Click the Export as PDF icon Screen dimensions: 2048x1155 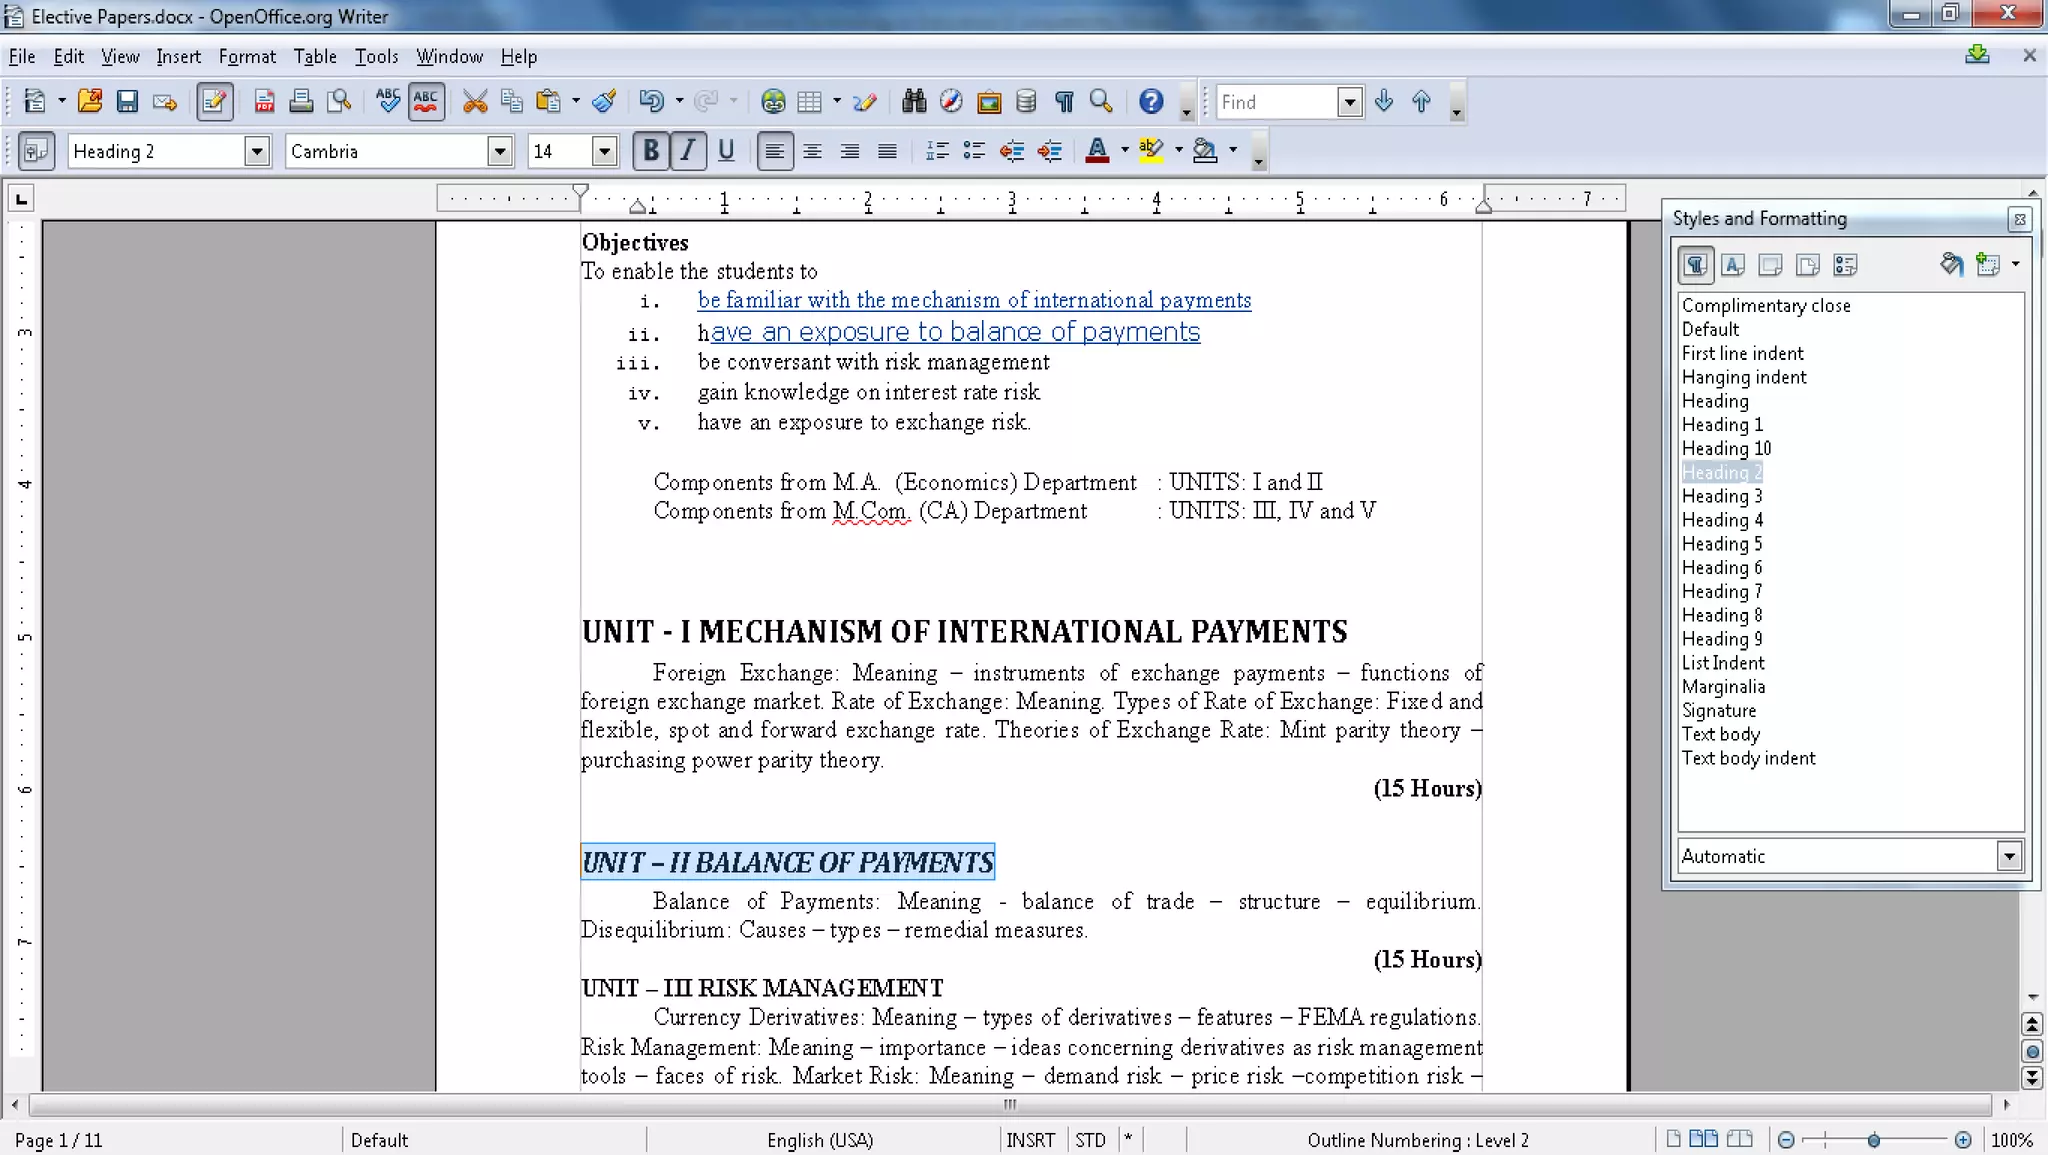pos(264,101)
